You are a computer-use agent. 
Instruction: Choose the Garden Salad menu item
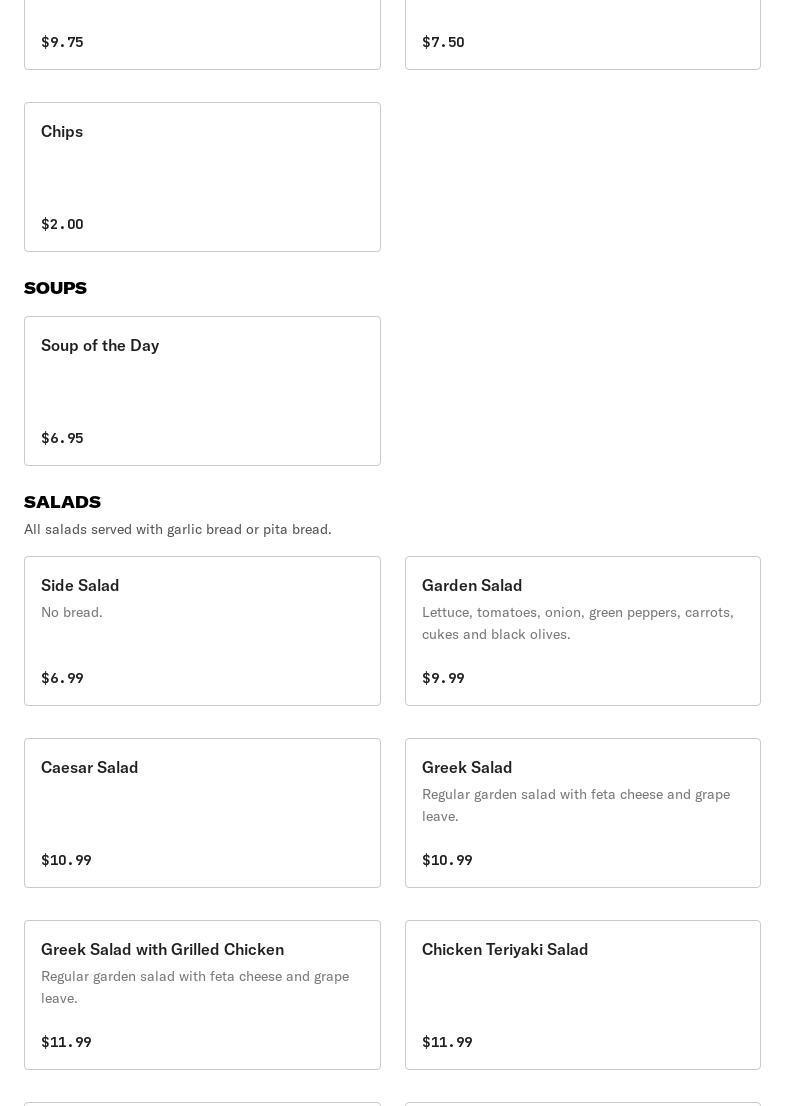582,630
